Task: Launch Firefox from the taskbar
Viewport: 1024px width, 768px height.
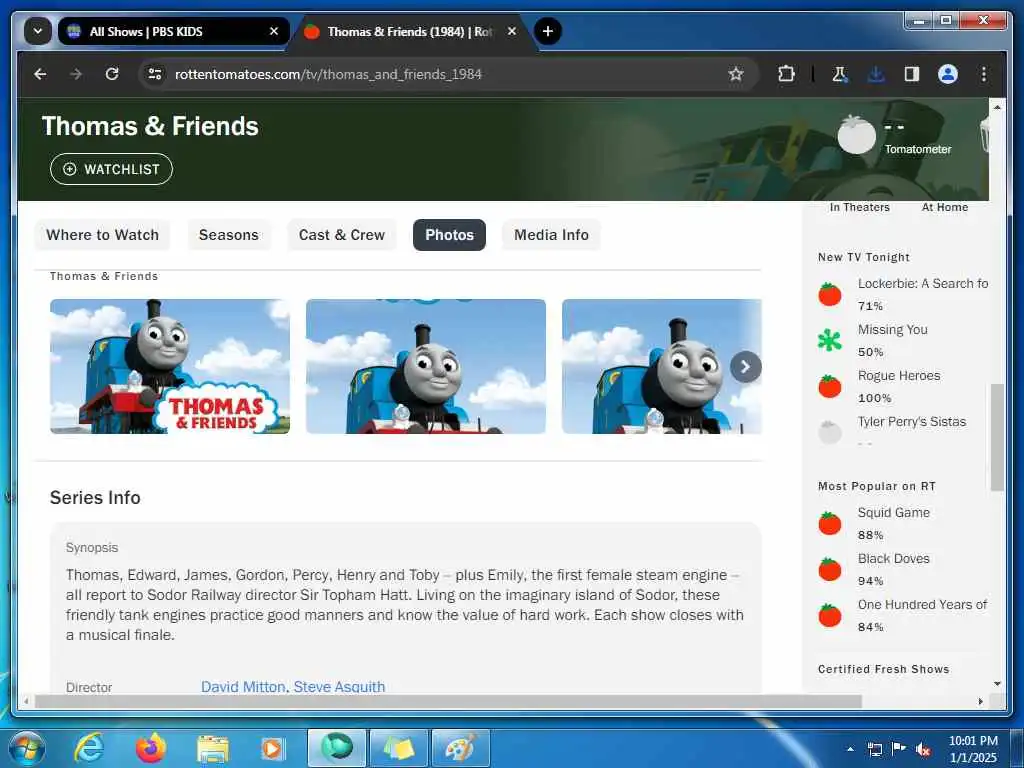Action: click(151, 748)
